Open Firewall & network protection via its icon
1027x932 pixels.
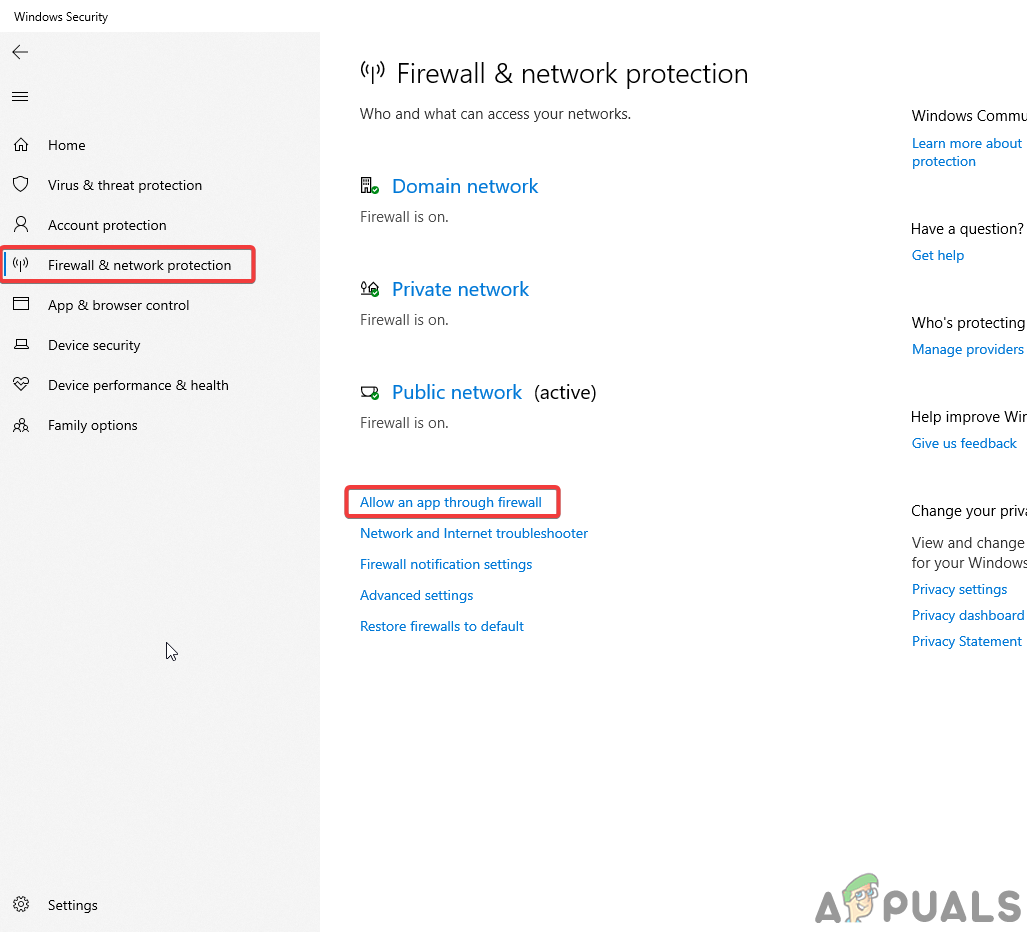(21, 264)
